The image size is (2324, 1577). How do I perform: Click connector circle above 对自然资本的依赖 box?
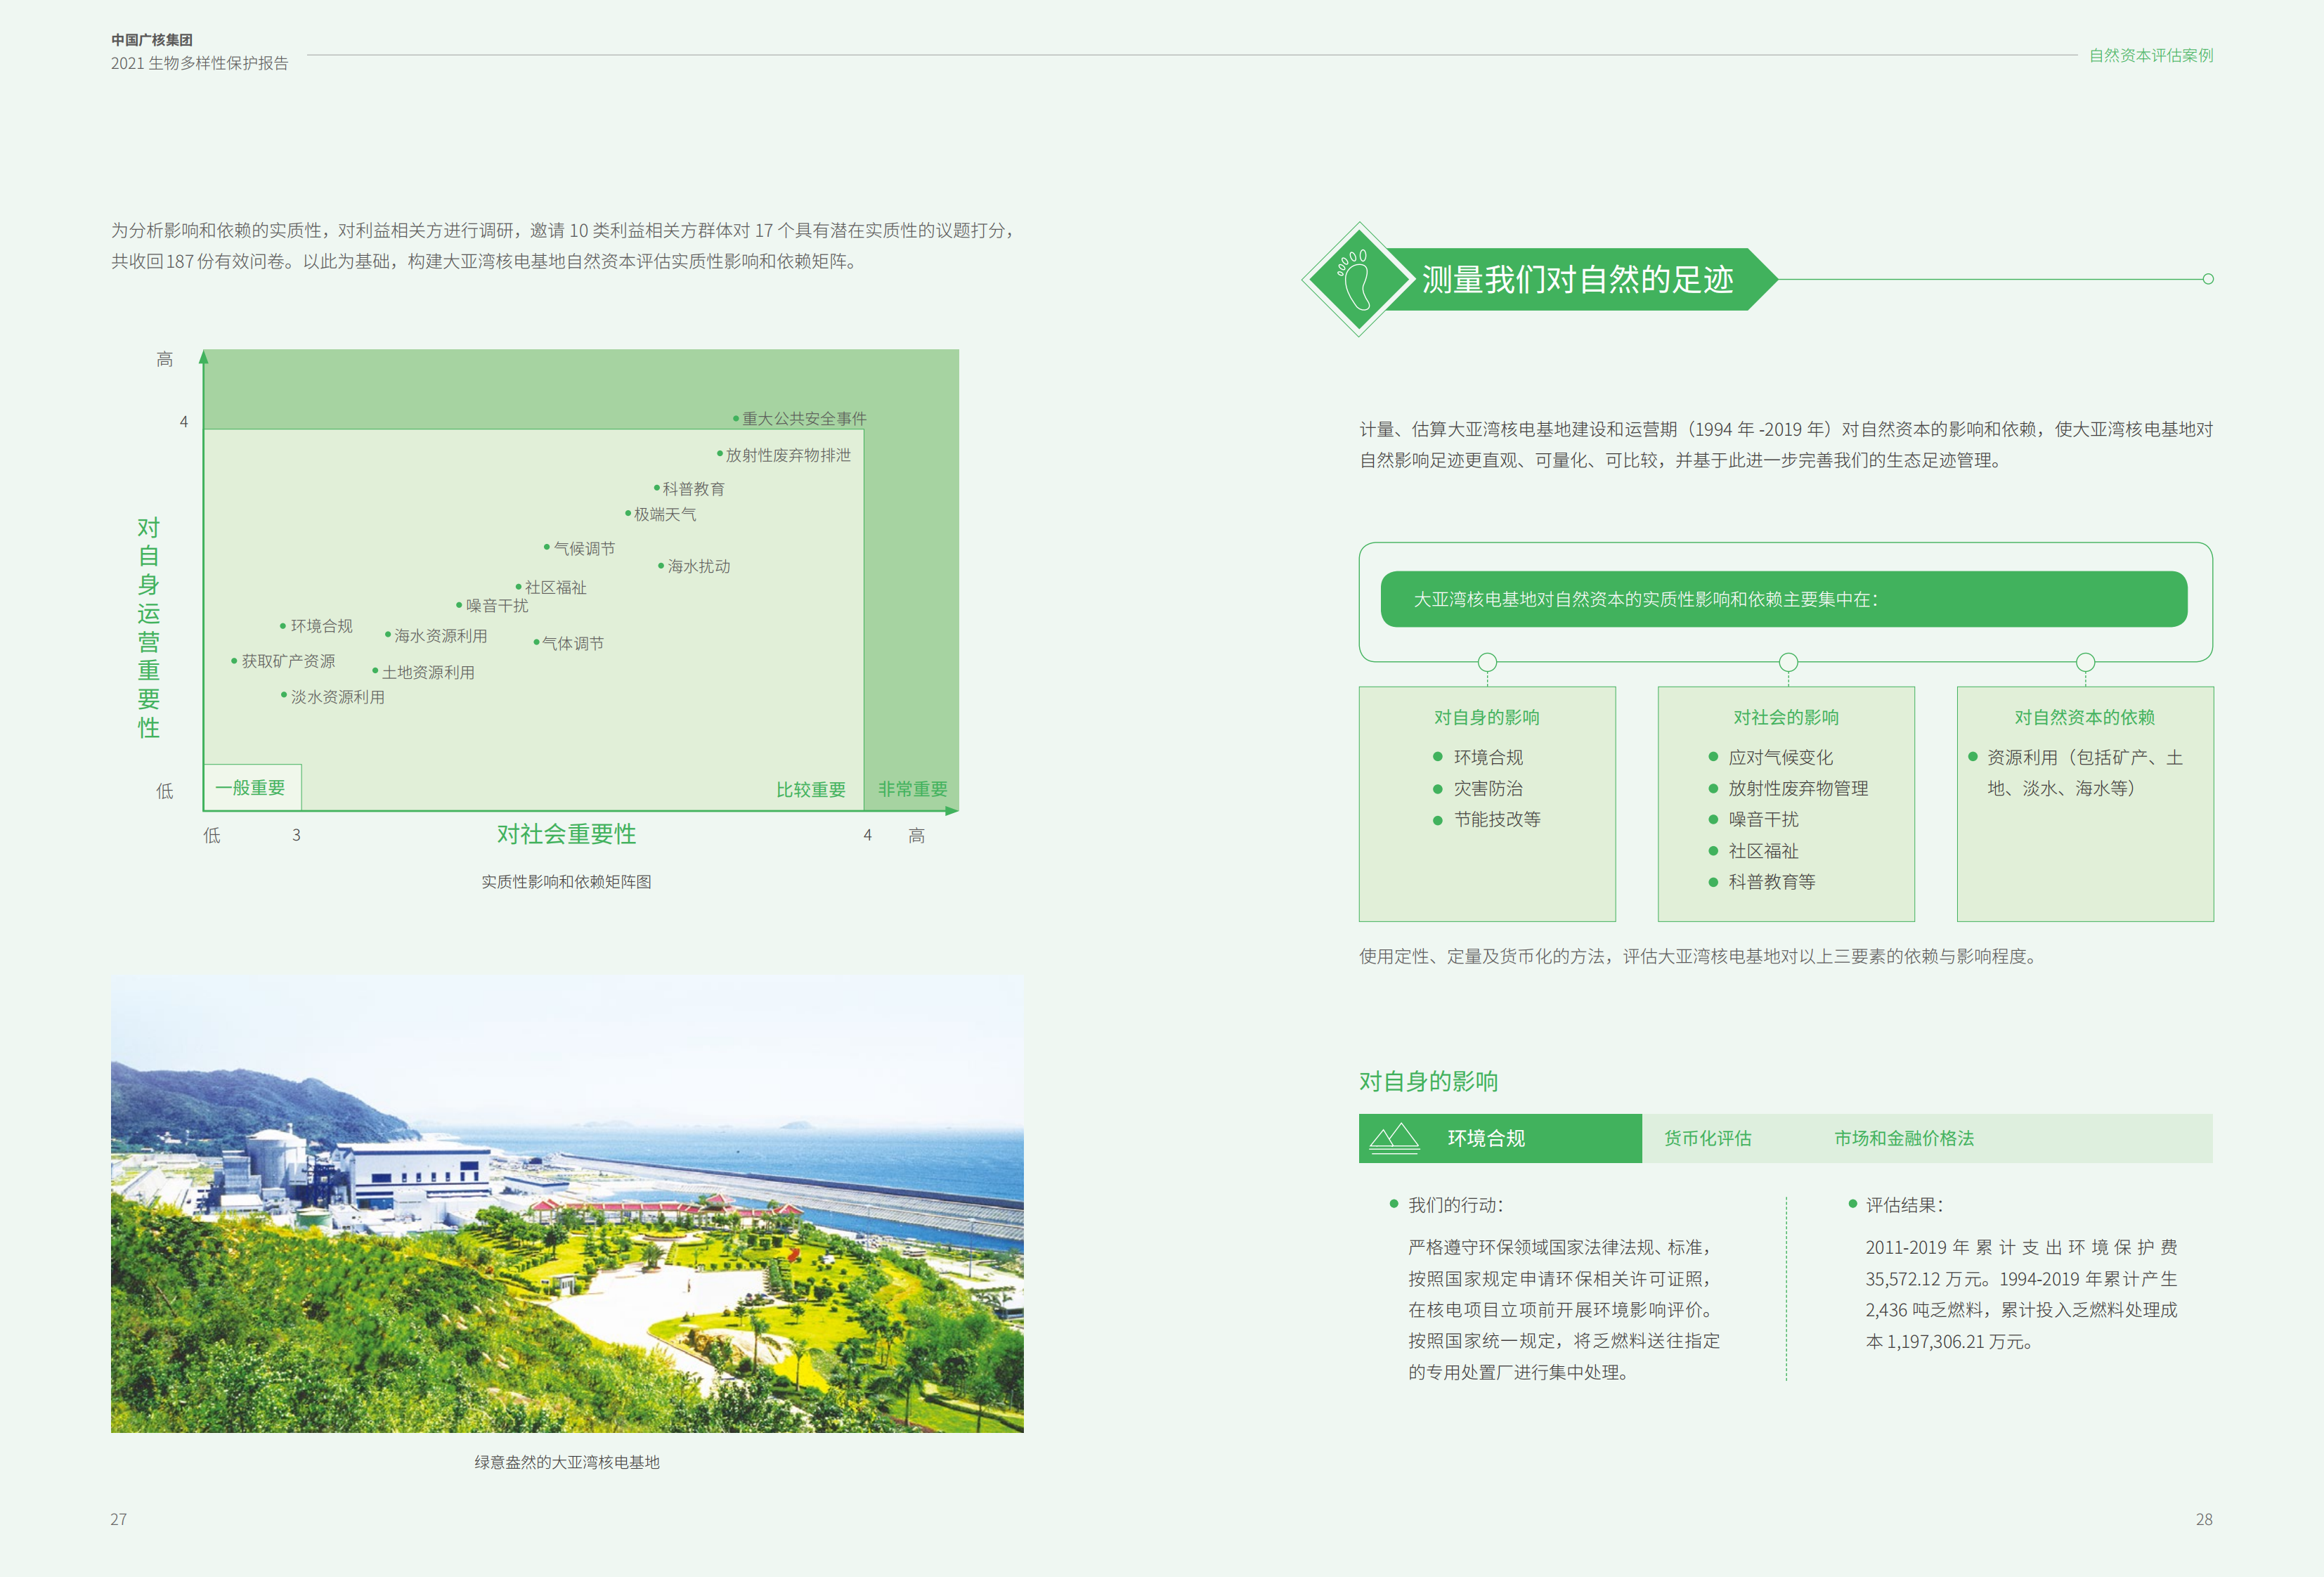coord(2085,662)
